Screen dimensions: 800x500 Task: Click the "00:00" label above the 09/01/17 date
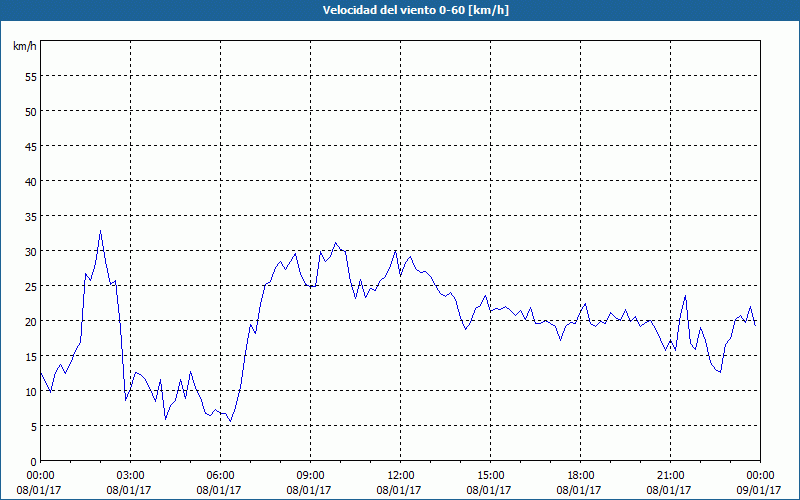coord(760,476)
